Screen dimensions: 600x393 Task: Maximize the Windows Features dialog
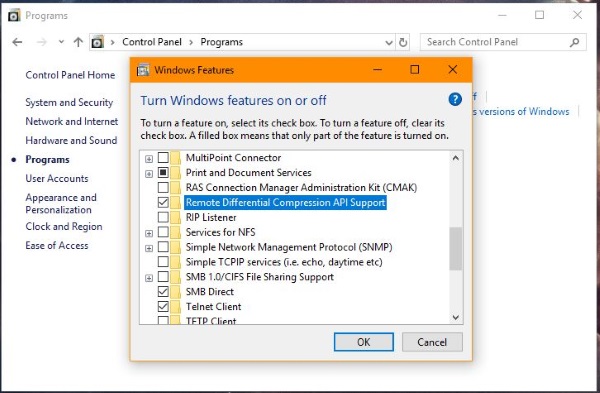point(414,70)
